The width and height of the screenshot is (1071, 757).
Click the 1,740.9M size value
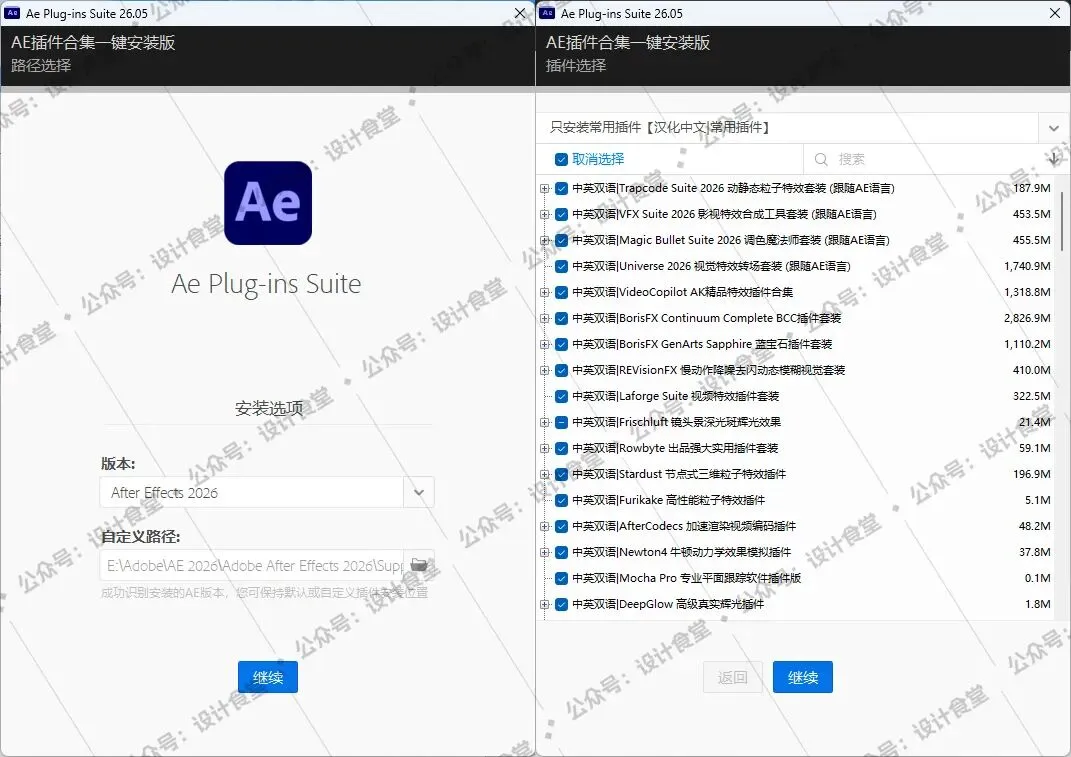1027,266
